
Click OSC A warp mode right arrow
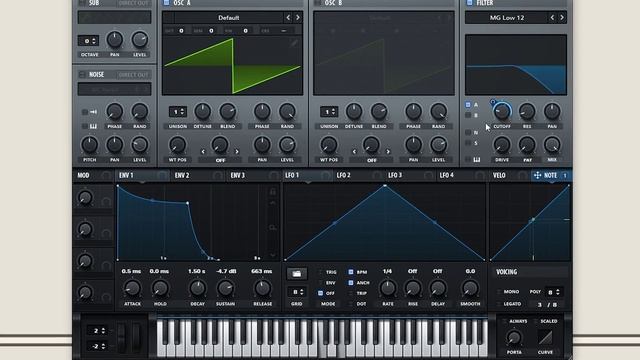point(237,151)
